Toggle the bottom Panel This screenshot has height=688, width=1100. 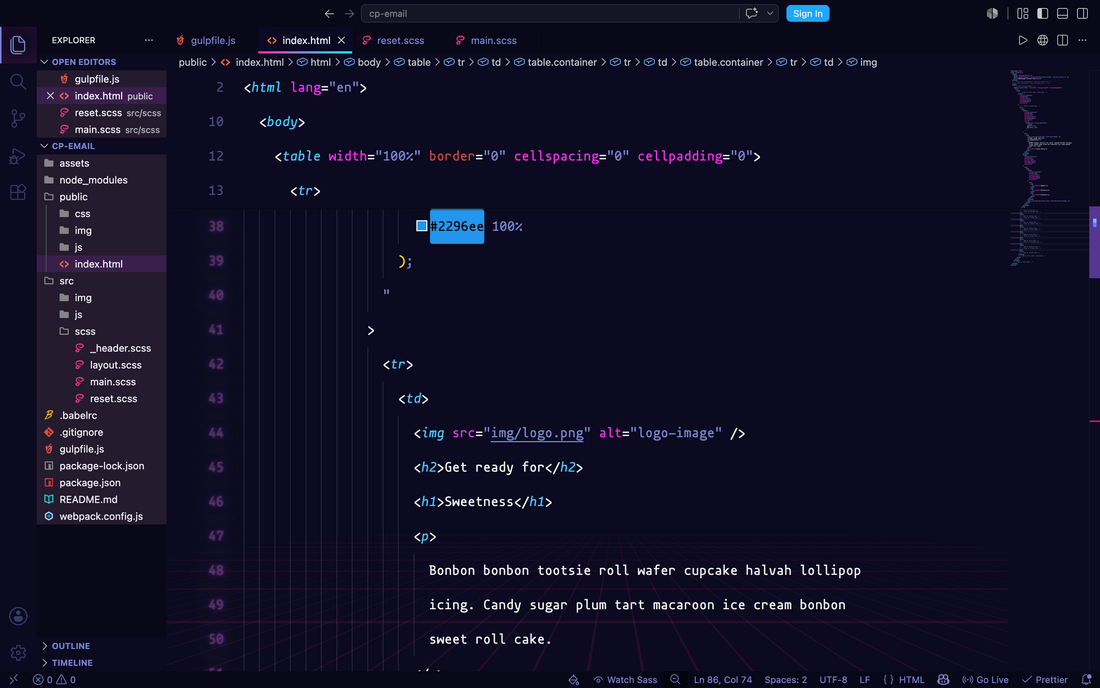point(1062,13)
